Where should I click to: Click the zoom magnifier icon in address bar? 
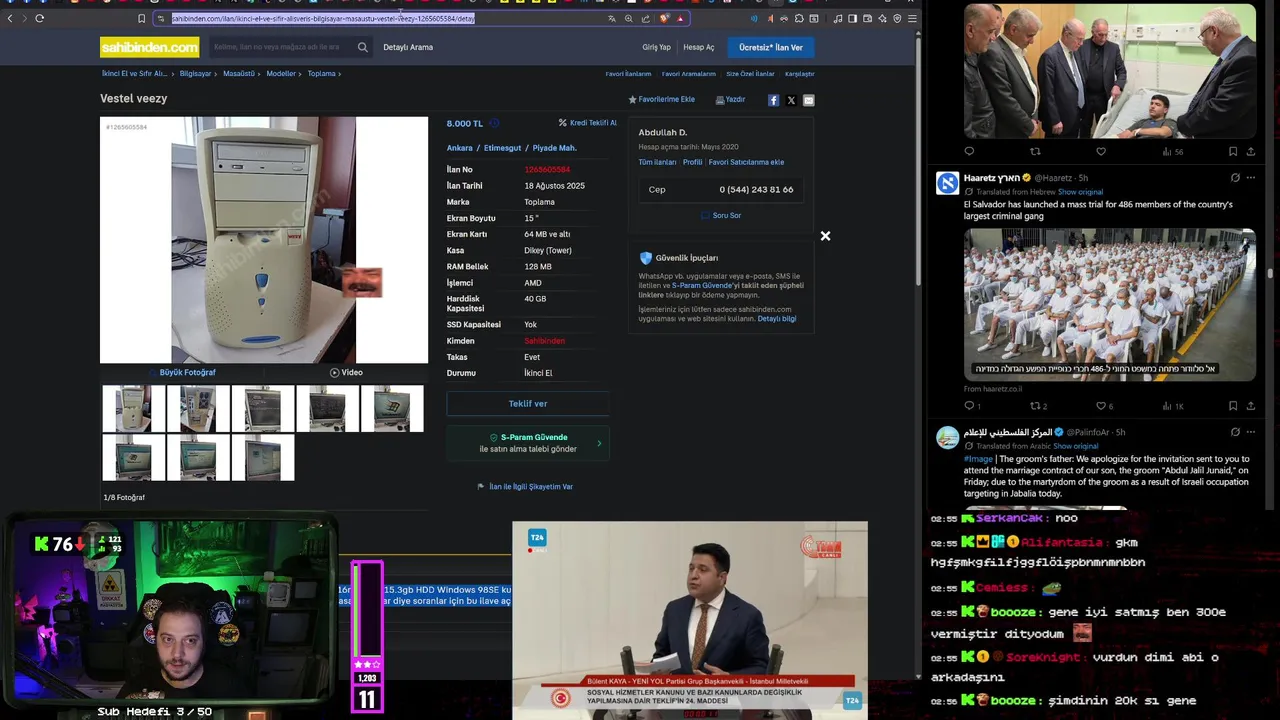coord(629,18)
